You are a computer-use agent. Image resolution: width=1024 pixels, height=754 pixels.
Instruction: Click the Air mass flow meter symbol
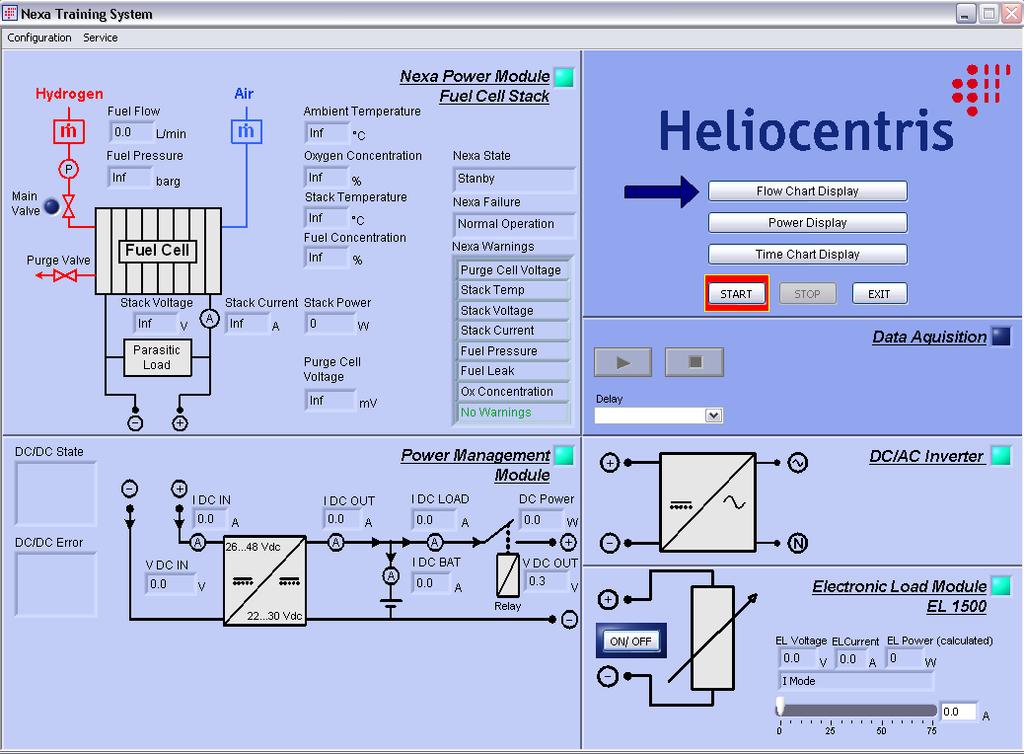coord(246,131)
